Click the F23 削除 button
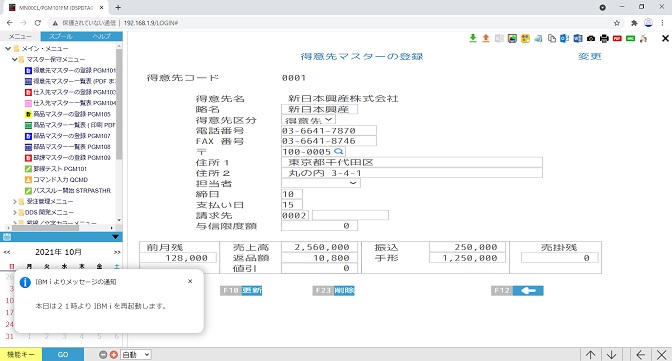The height and width of the screenshot is (361, 672). click(x=333, y=290)
